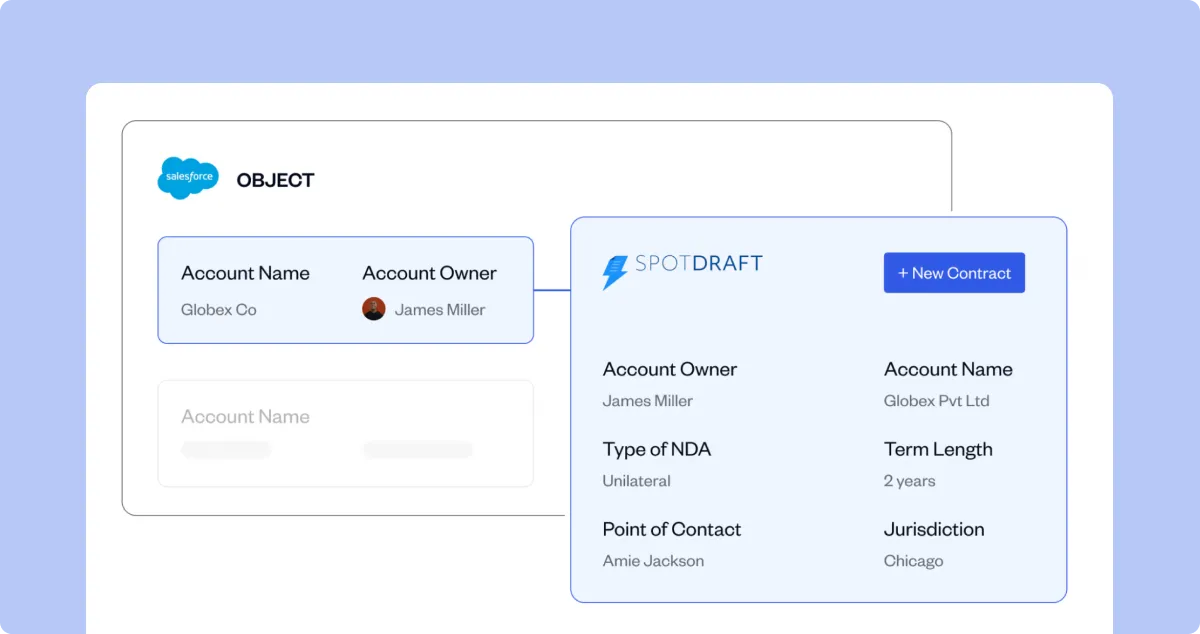Click the Point of Contact label
1200x634 pixels.
pyautogui.click(x=672, y=529)
